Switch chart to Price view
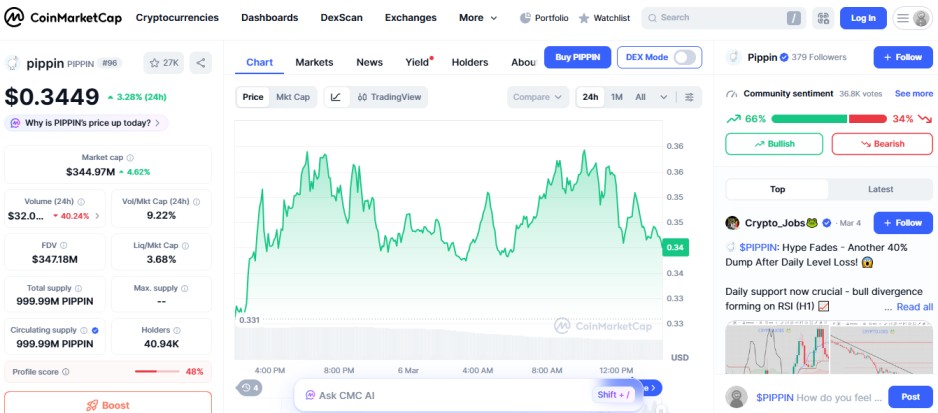This screenshot has width=938, height=413. click(x=252, y=97)
